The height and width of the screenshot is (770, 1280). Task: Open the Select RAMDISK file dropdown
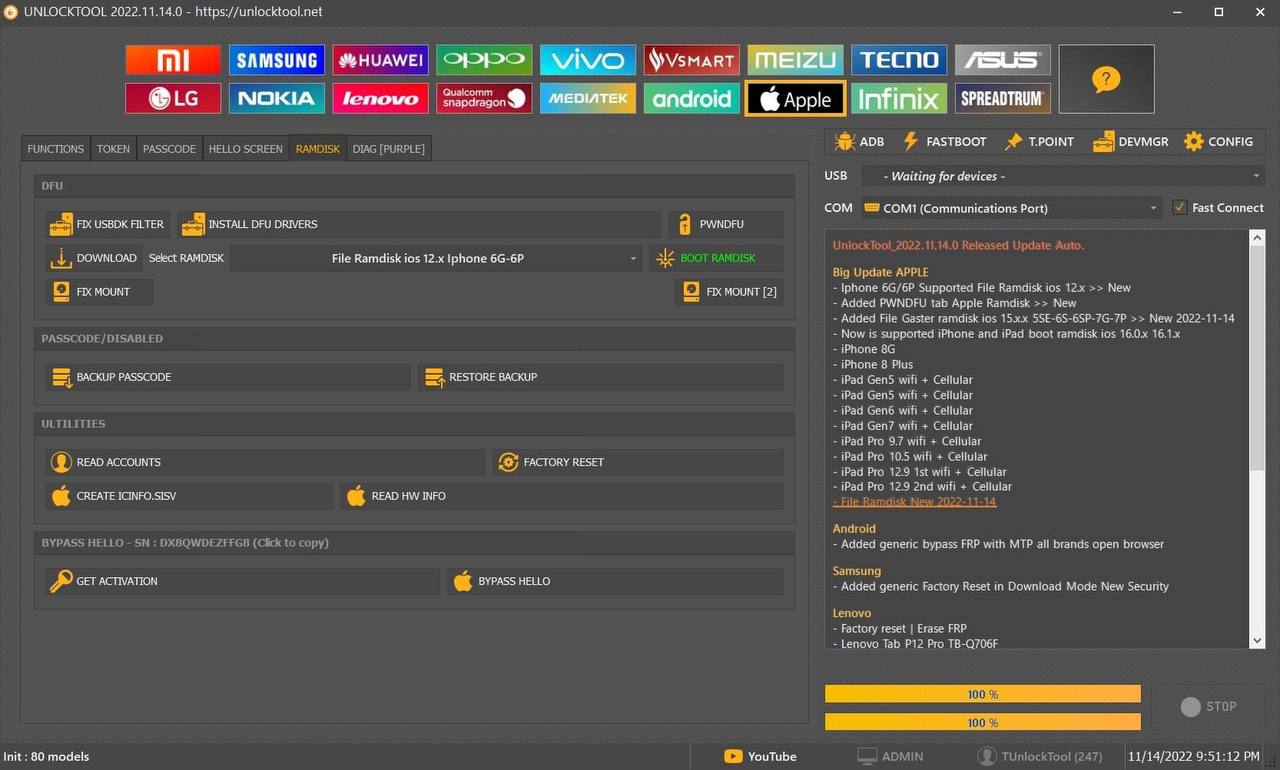tap(436, 258)
